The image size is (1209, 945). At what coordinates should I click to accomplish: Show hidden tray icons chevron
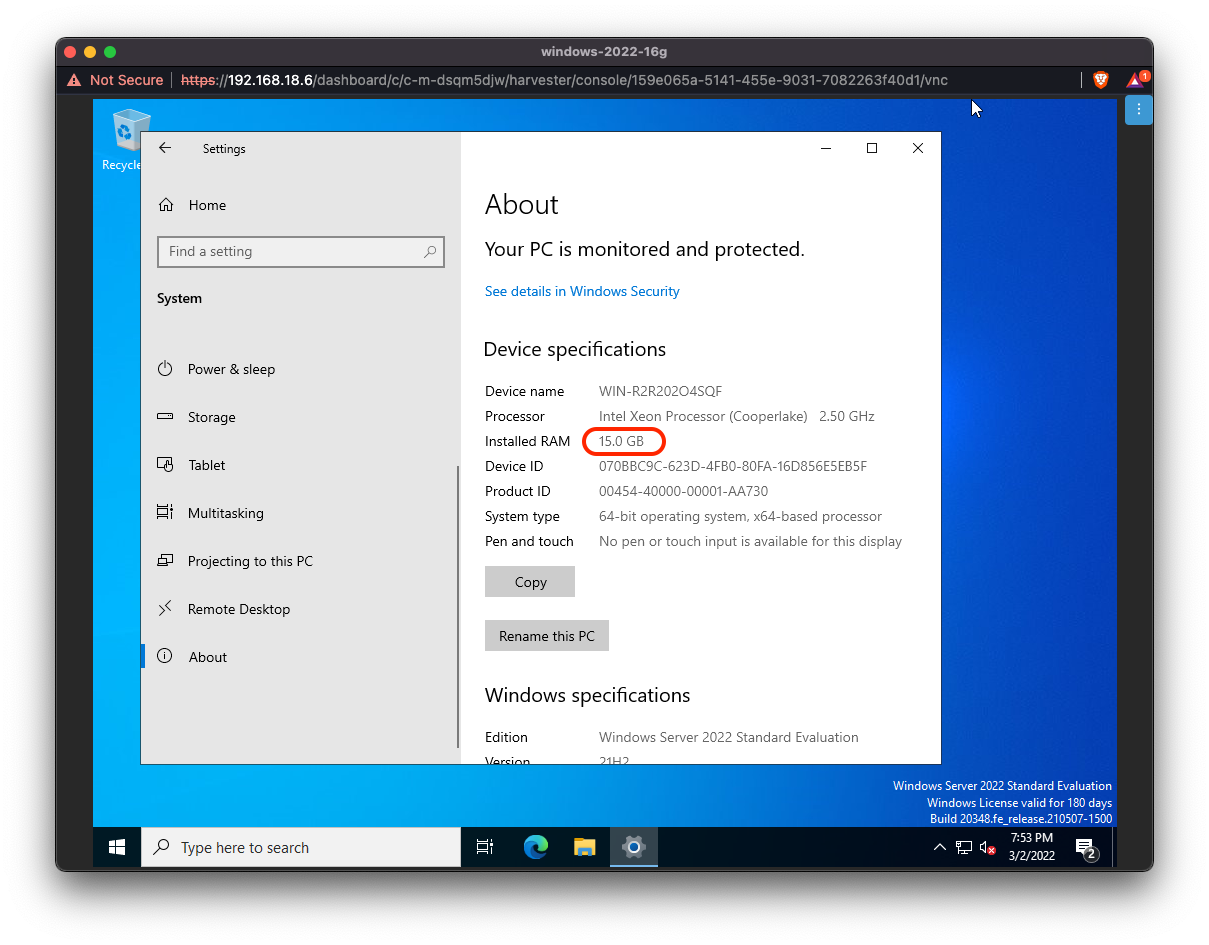click(939, 847)
